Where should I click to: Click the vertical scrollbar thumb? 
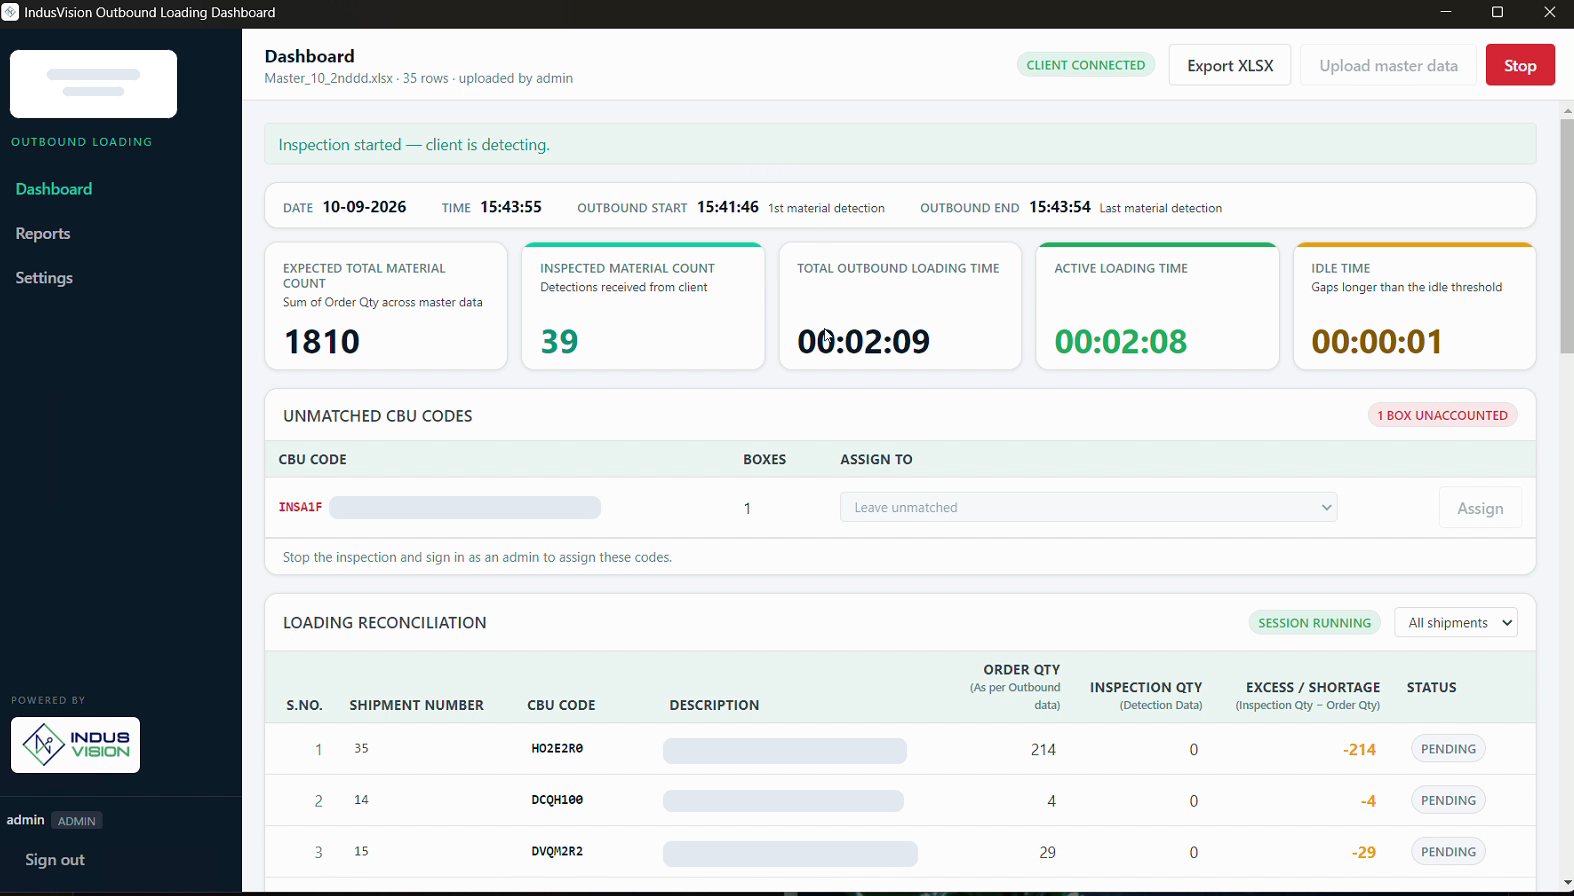[1567, 236]
